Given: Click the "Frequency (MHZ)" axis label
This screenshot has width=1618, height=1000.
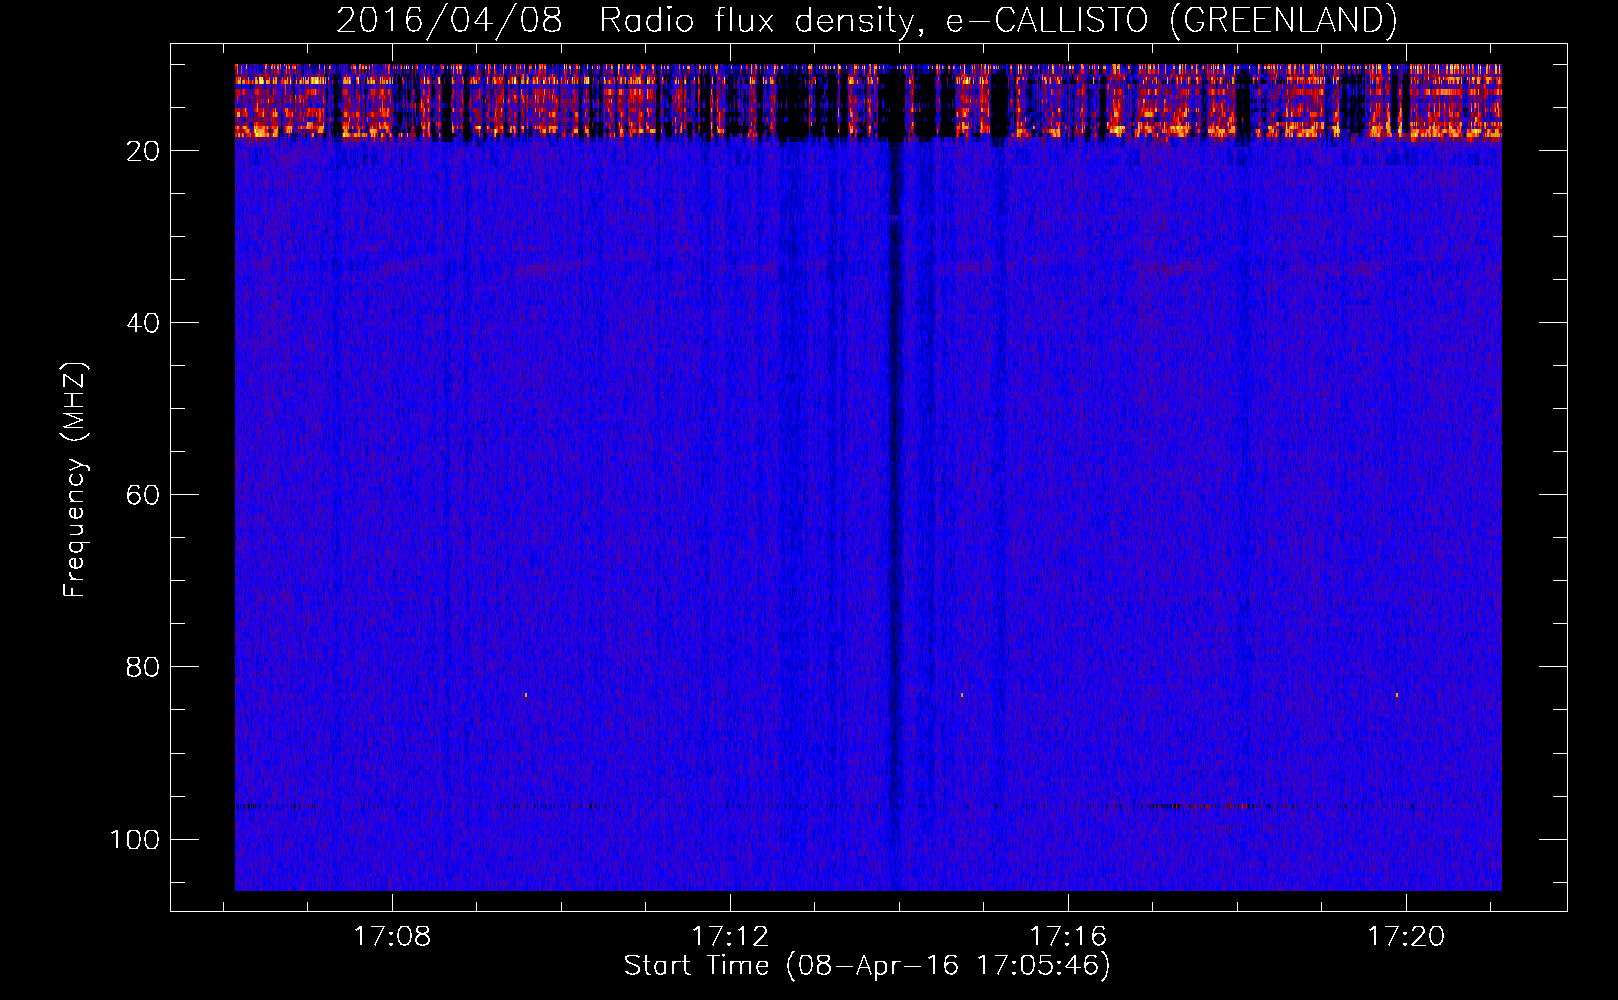Looking at the screenshot, I should point(75,479).
